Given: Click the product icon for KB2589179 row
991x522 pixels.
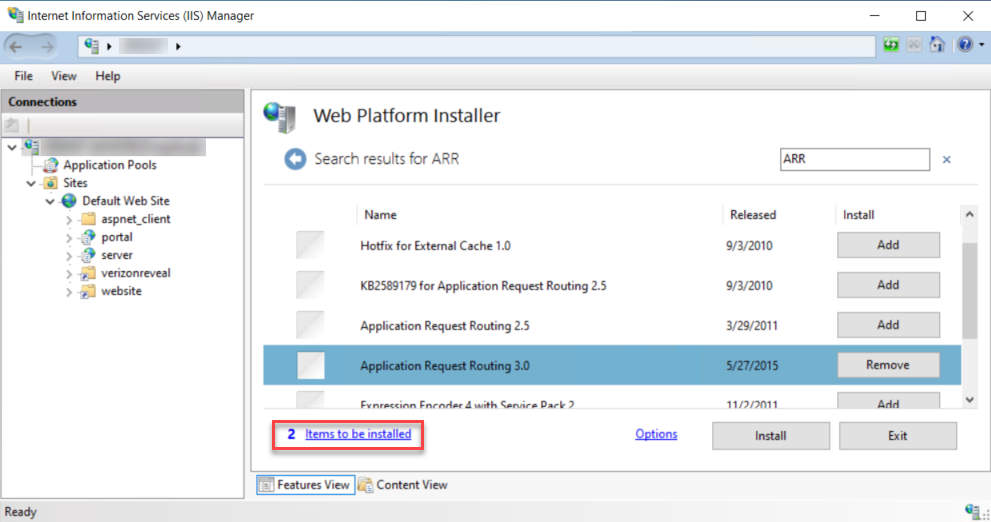Looking at the screenshot, I should click(310, 286).
